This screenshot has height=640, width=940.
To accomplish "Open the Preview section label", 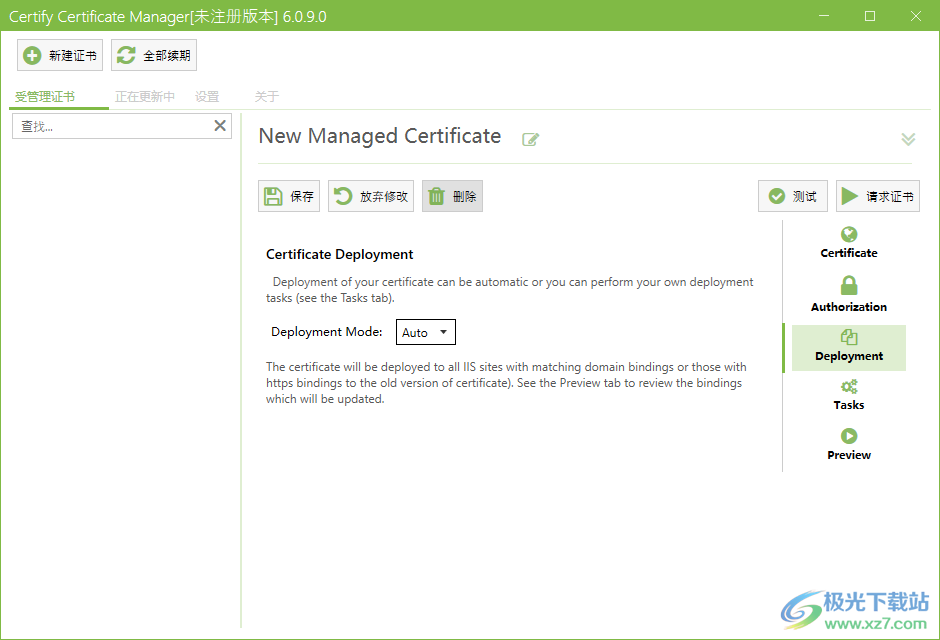I will pyautogui.click(x=849, y=455).
